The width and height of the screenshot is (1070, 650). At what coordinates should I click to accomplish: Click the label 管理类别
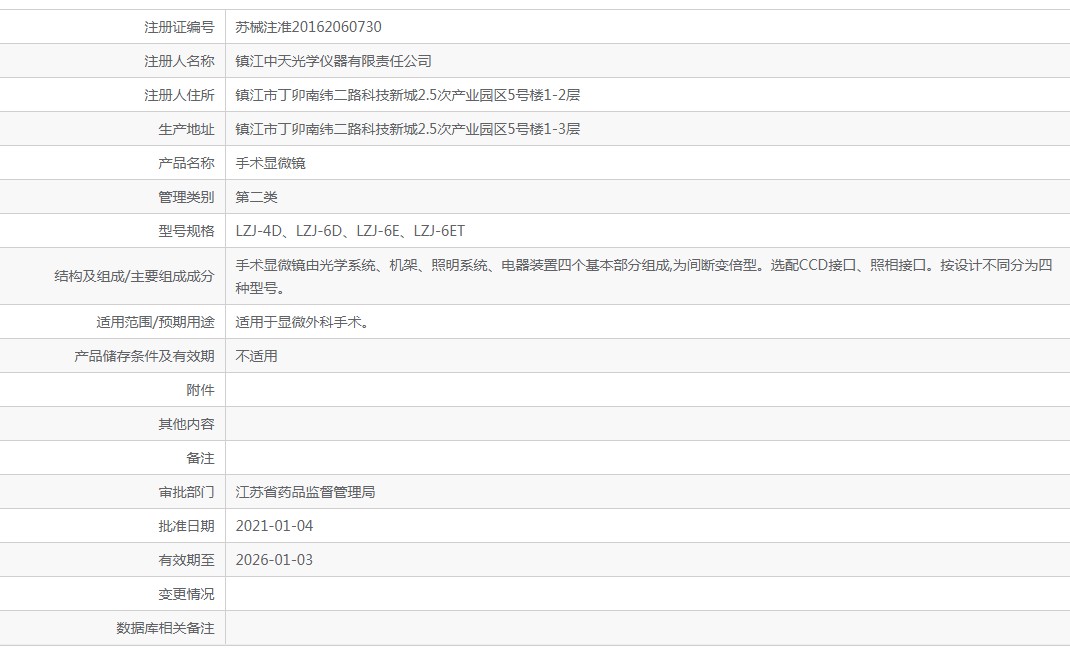[186, 197]
